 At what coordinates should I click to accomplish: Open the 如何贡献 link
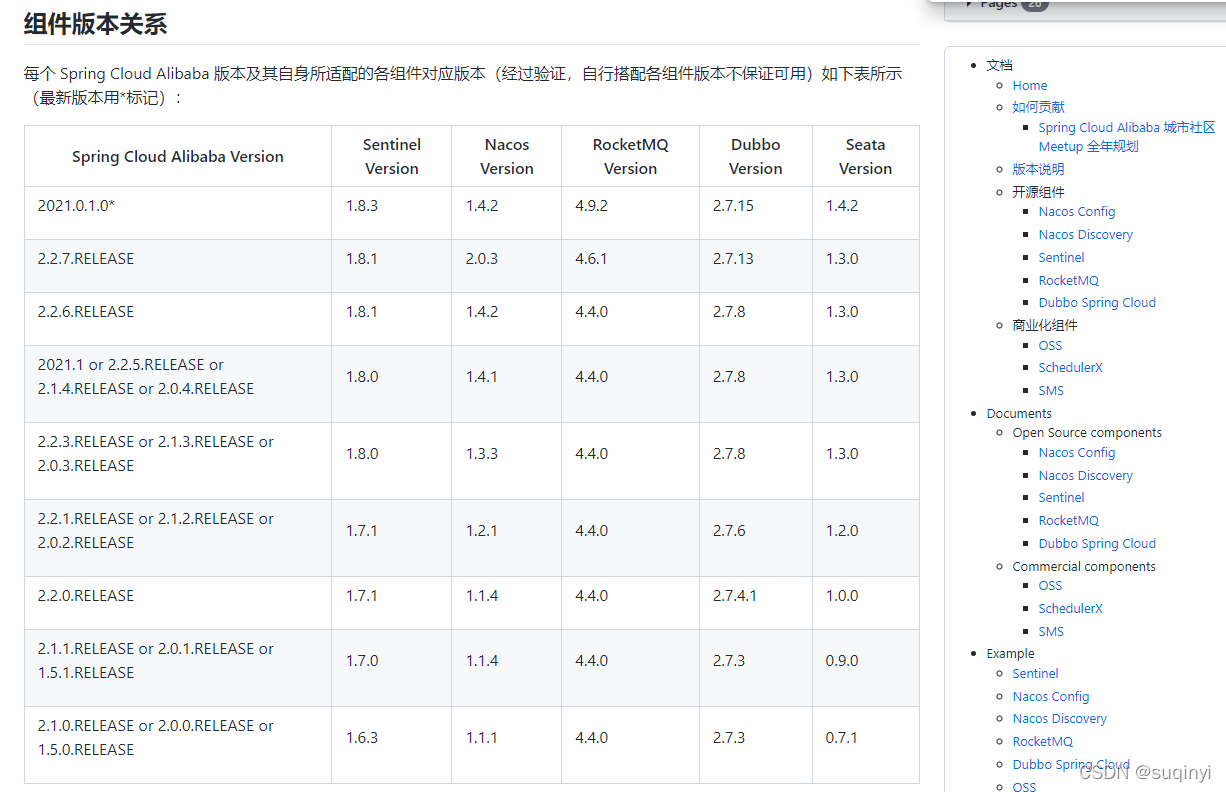pyautogui.click(x=1038, y=107)
